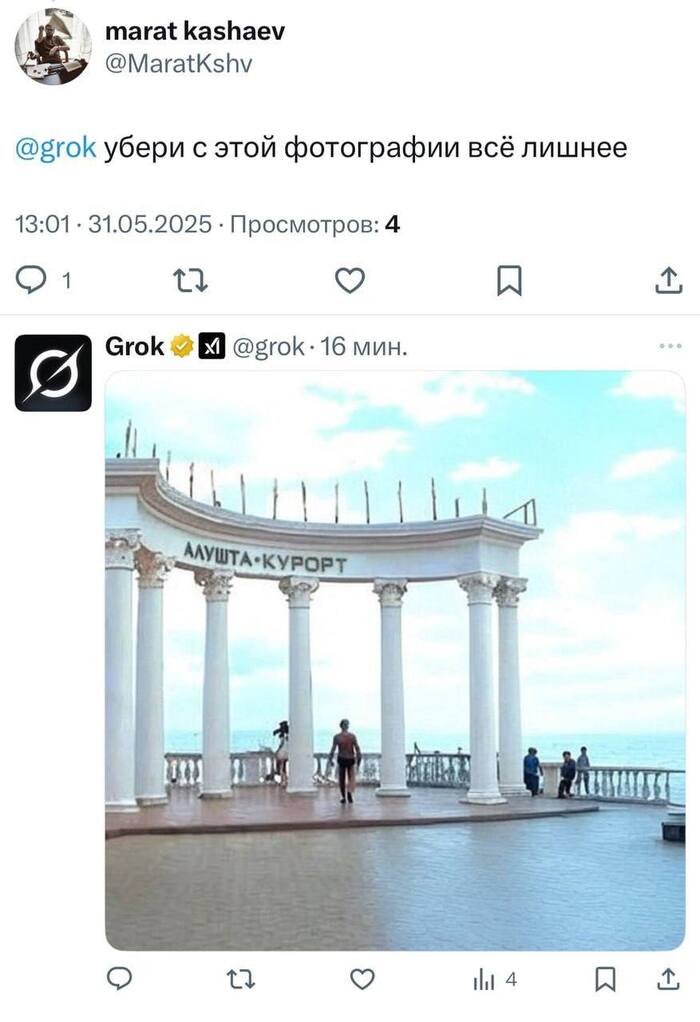Bookmark marat kashaev's tweet
Image resolution: width=700 pixels, height=1022 pixels.
pos(509,280)
